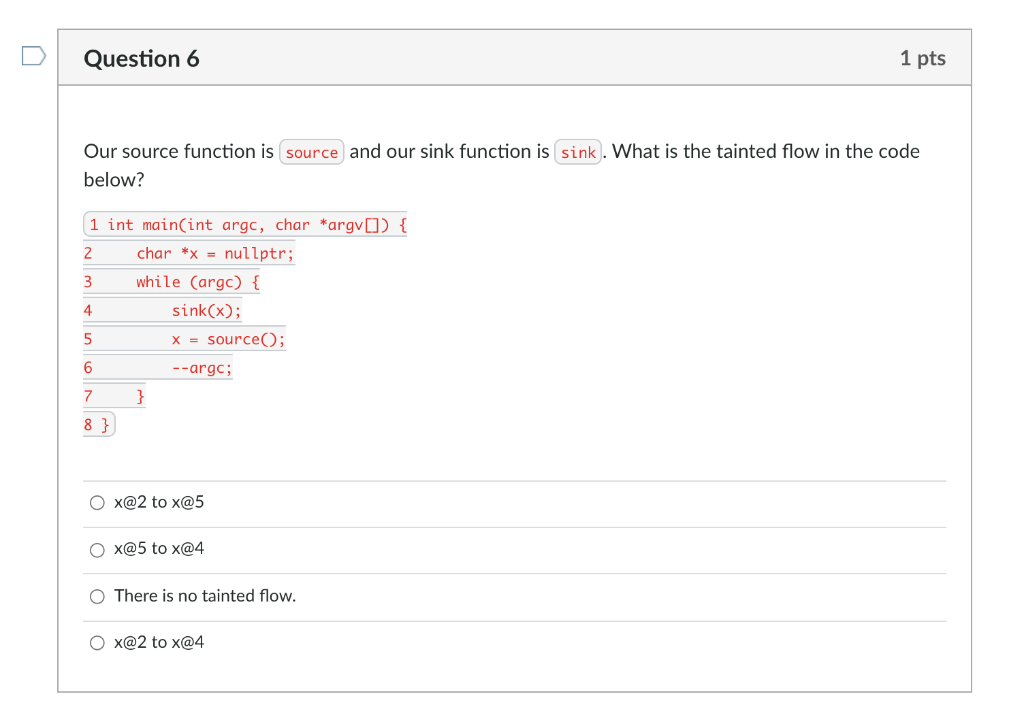Click code line '7 }'
This screenshot has width=1024, height=724.
(x=114, y=396)
